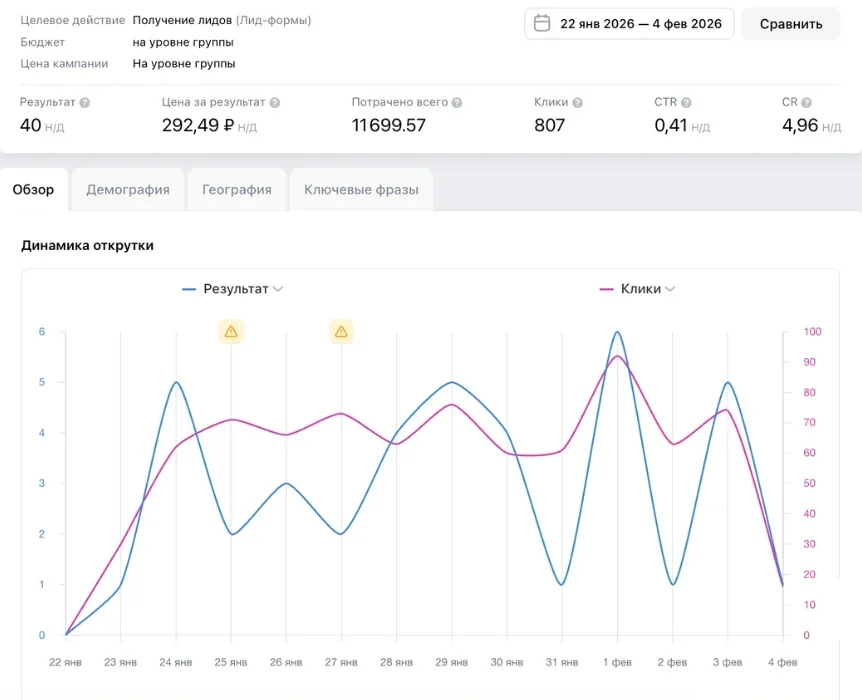Click help icon next to Потрачено всего
The width and height of the screenshot is (862, 700).
pos(457,103)
